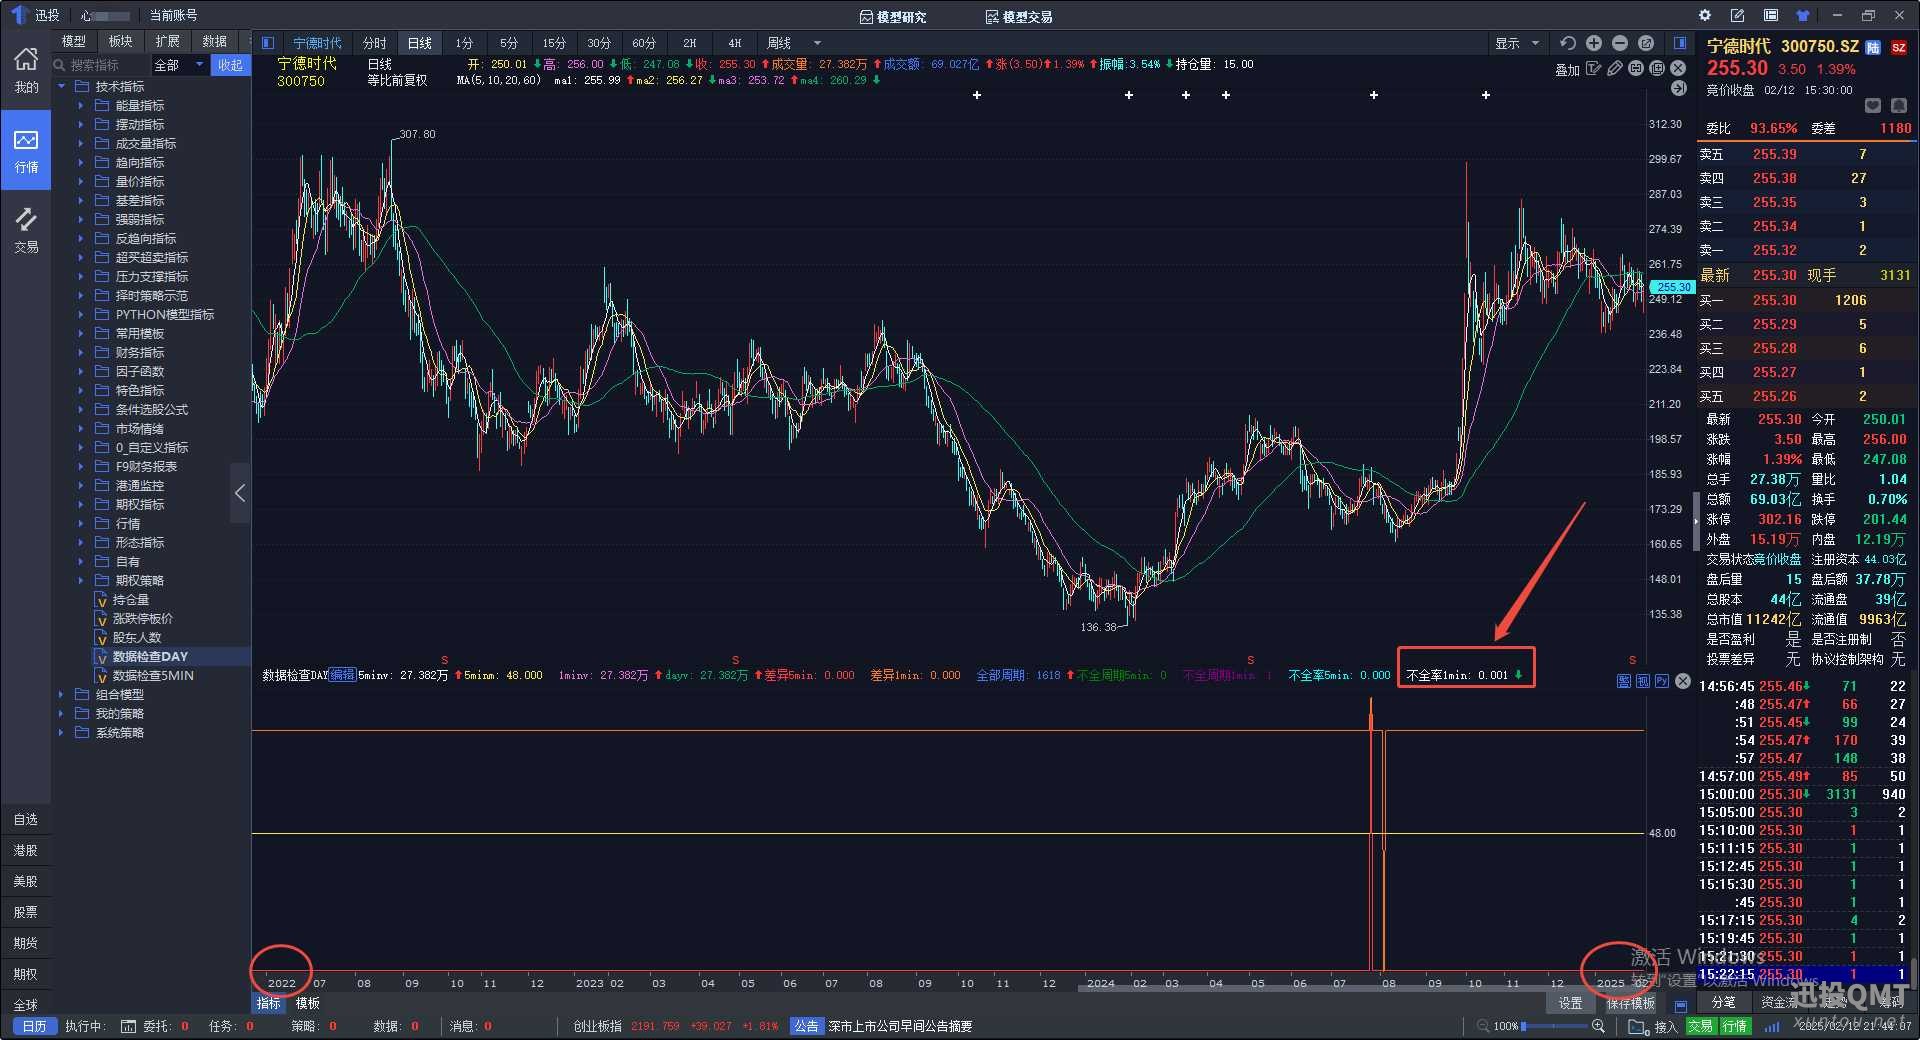Click the magnifier zoom icon in status bar
Screen dimensions: 1920x1040
(1598, 1026)
